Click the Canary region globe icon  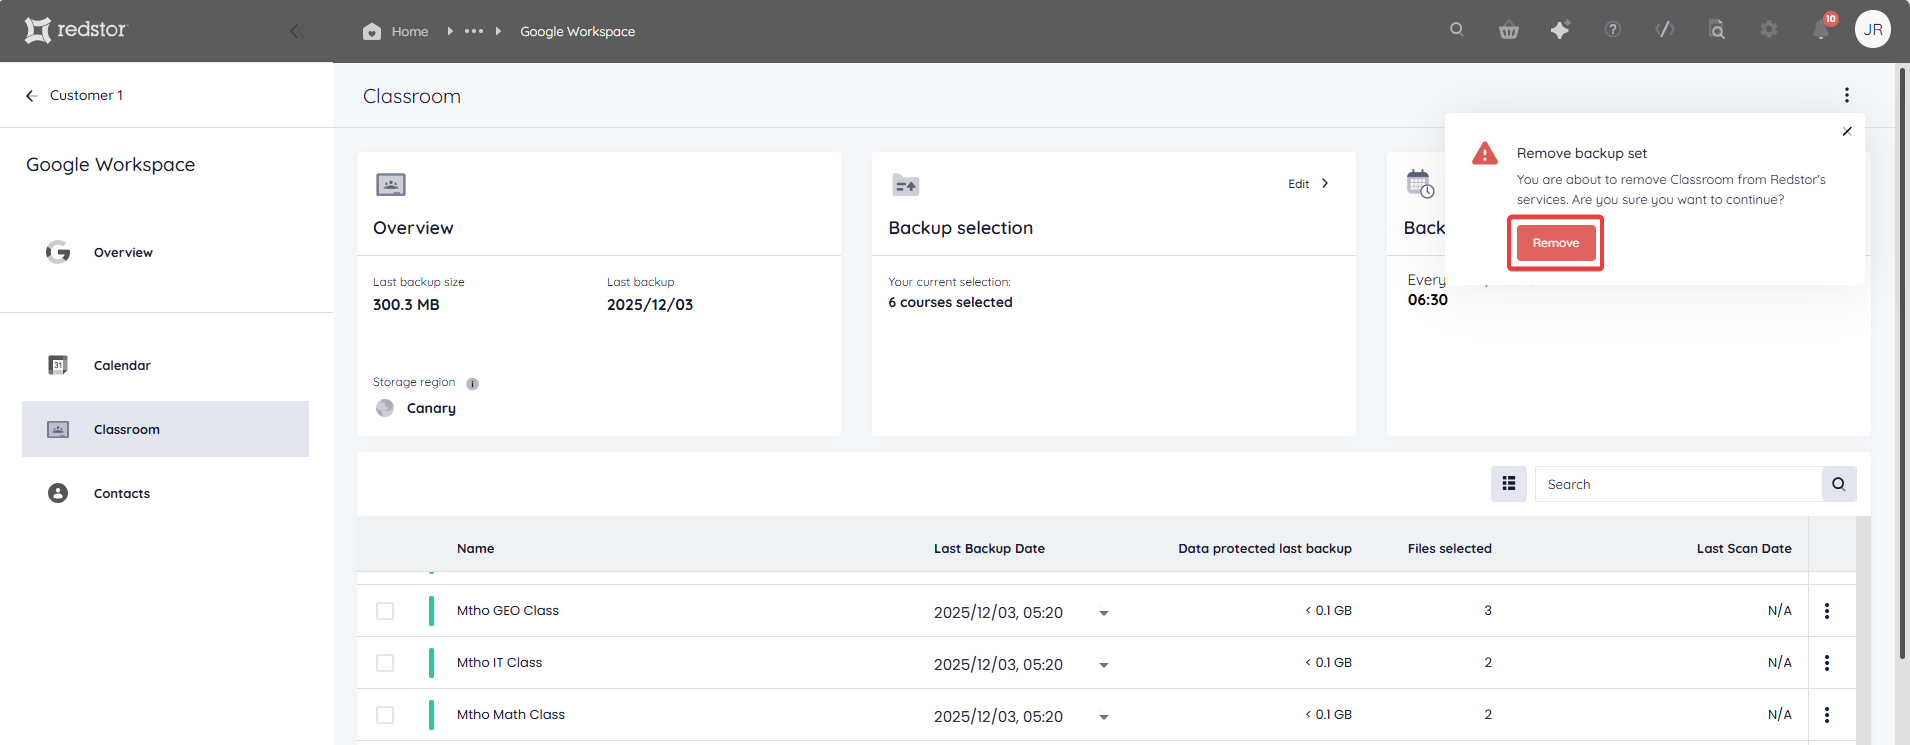385,408
